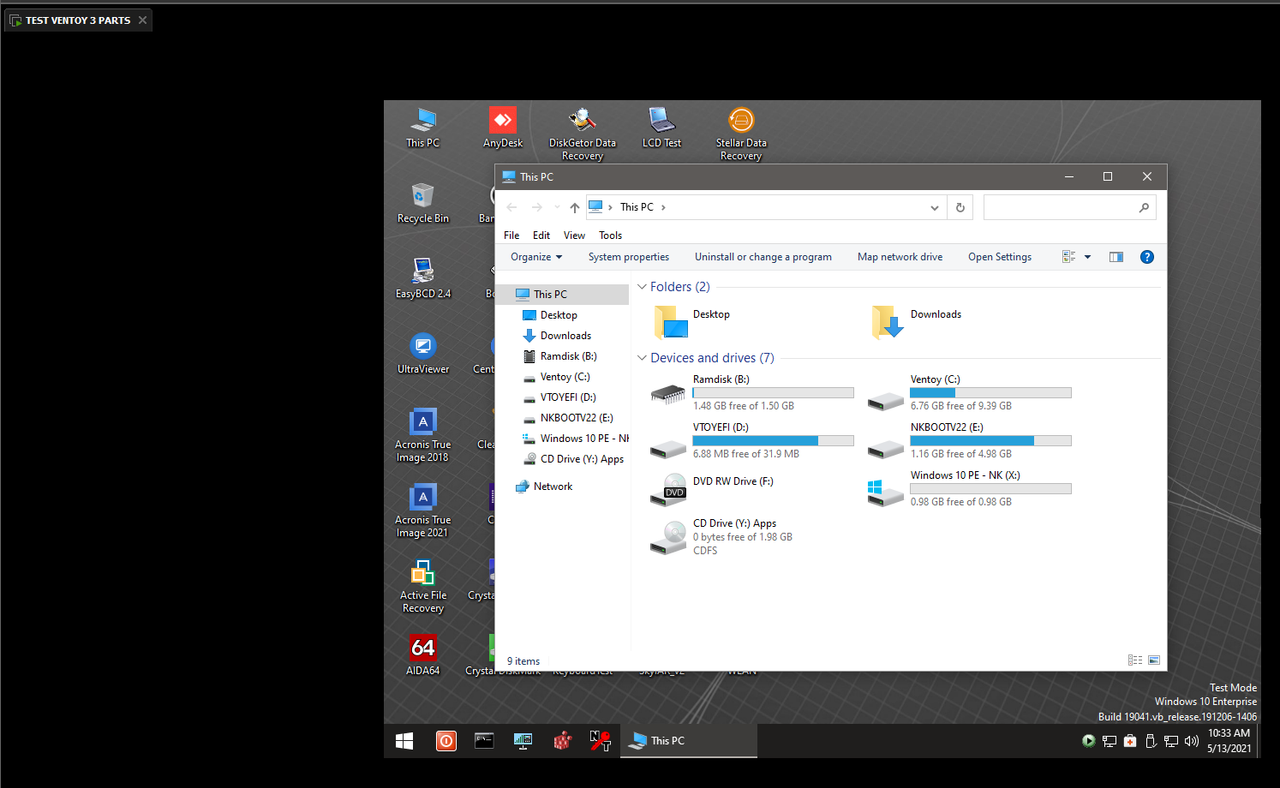Open the View menu
Screen dimensions: 1280x788
click(574, 235)
